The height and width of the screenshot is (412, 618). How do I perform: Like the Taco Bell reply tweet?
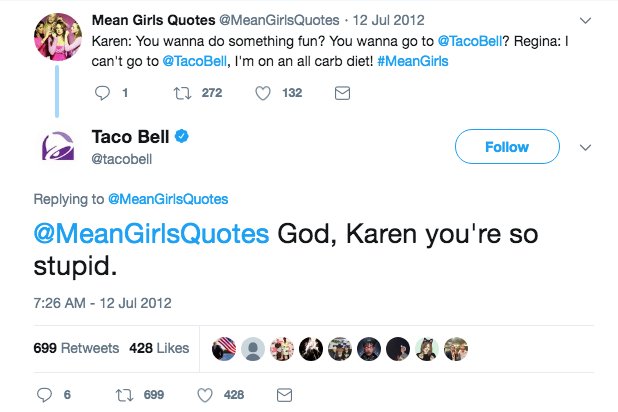(210, 394)
